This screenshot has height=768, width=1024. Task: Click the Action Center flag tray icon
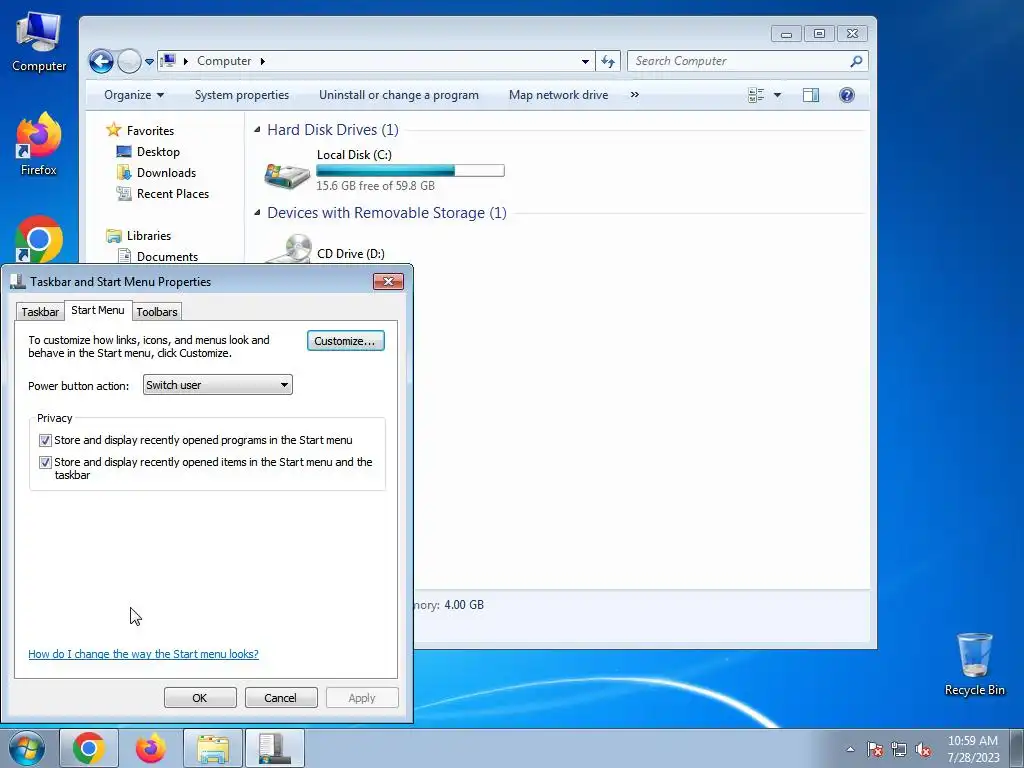tap(874, 749)
